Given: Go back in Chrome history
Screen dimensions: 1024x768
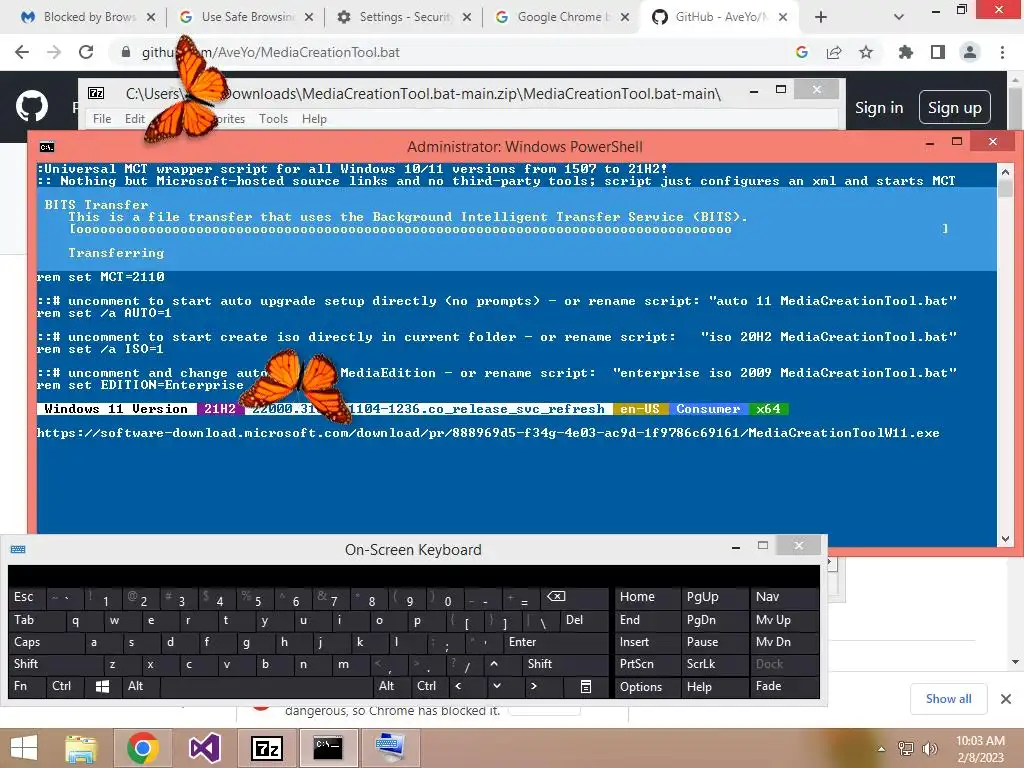Looking at the screenshot, I should click(22, 52).
